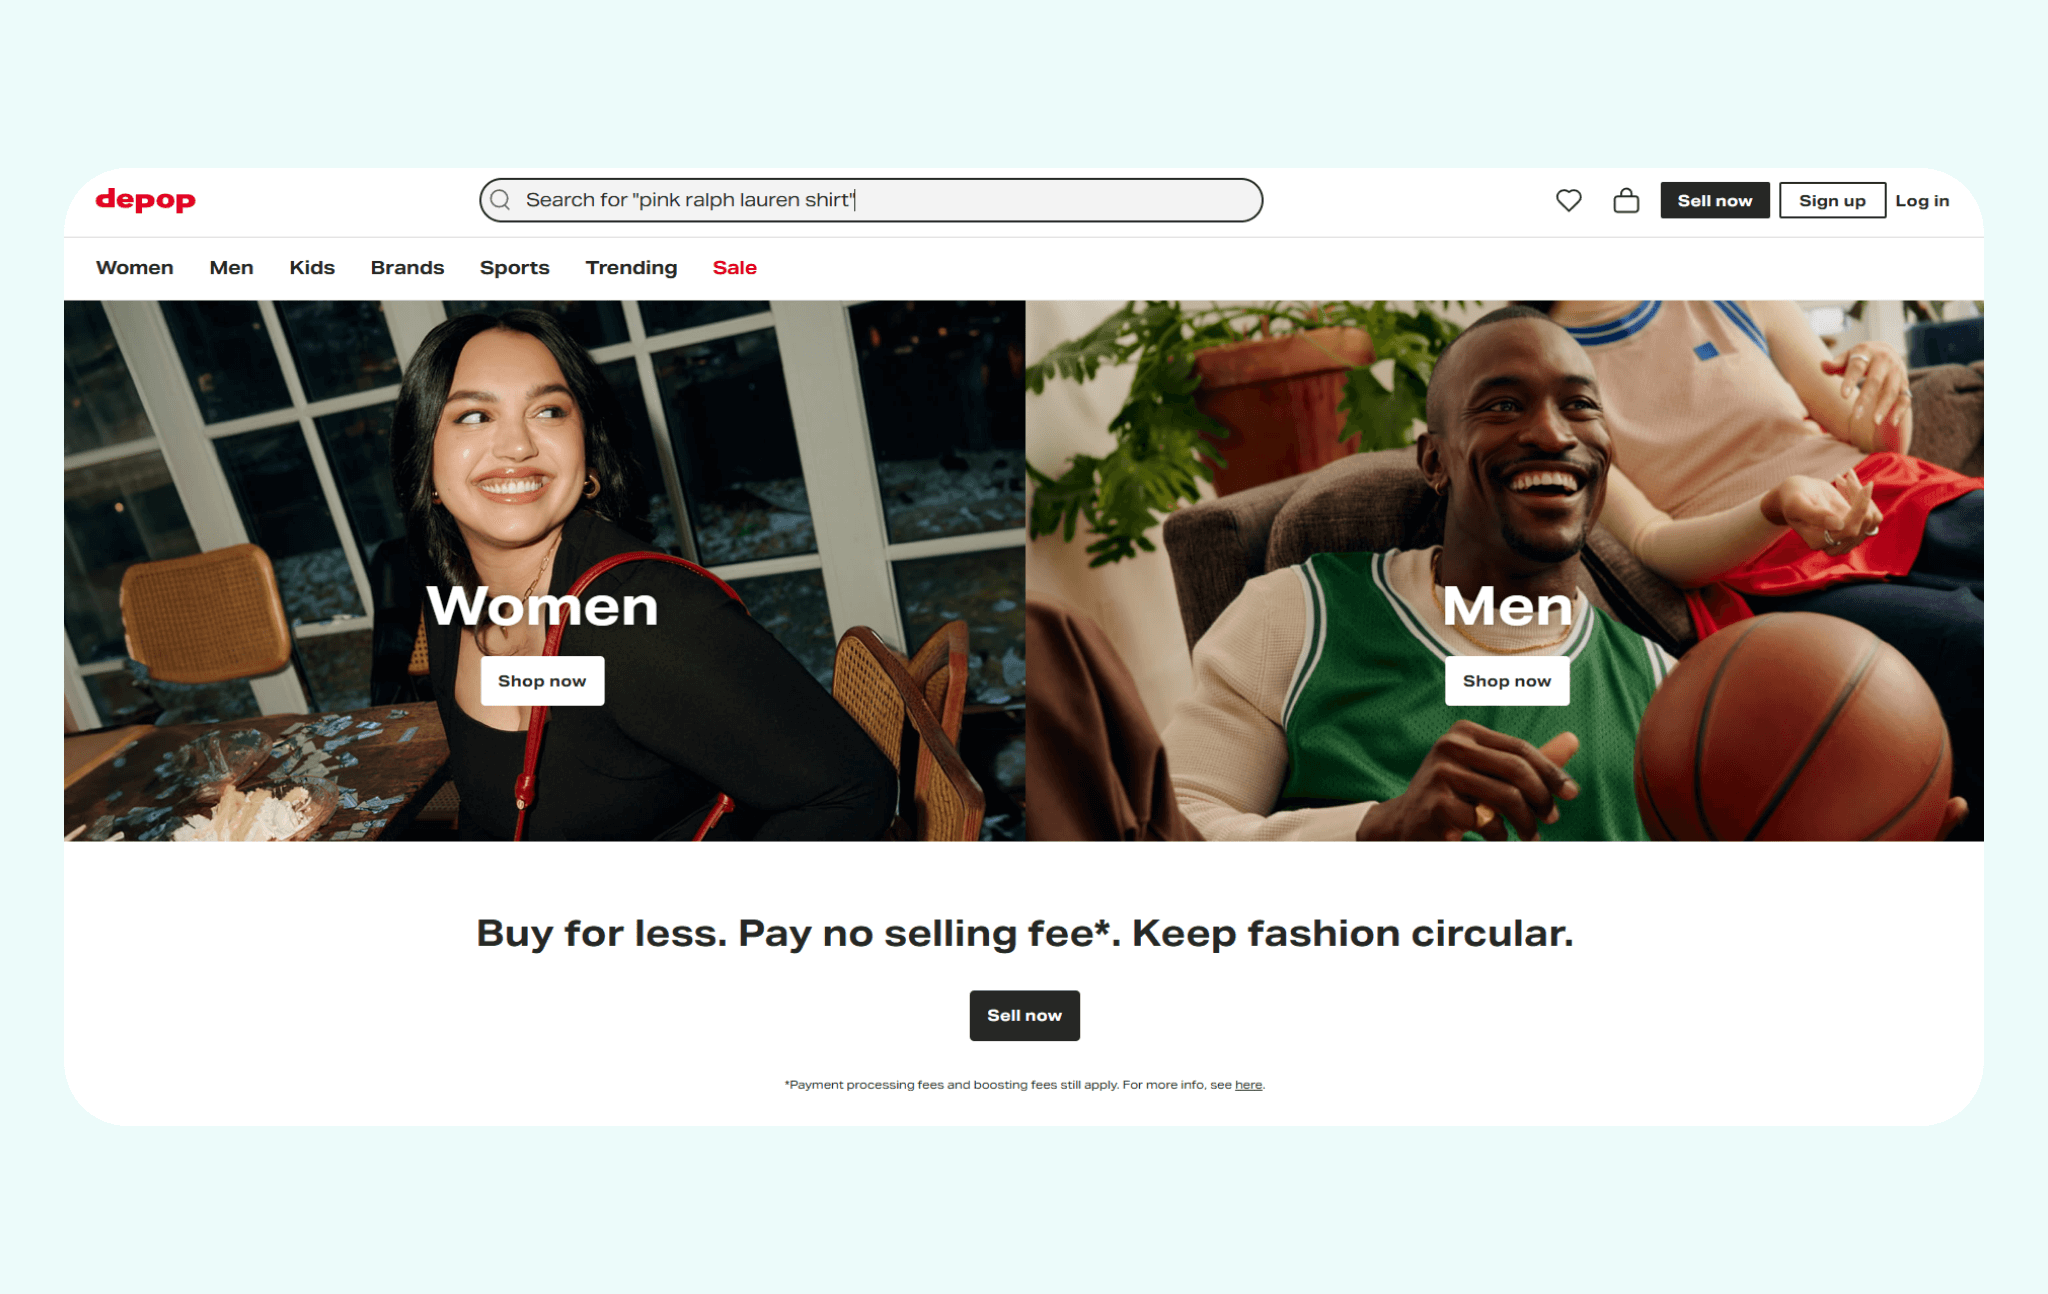
Task: Open the Trending menu
Action: pyautogui.click(x=631, y=267)
